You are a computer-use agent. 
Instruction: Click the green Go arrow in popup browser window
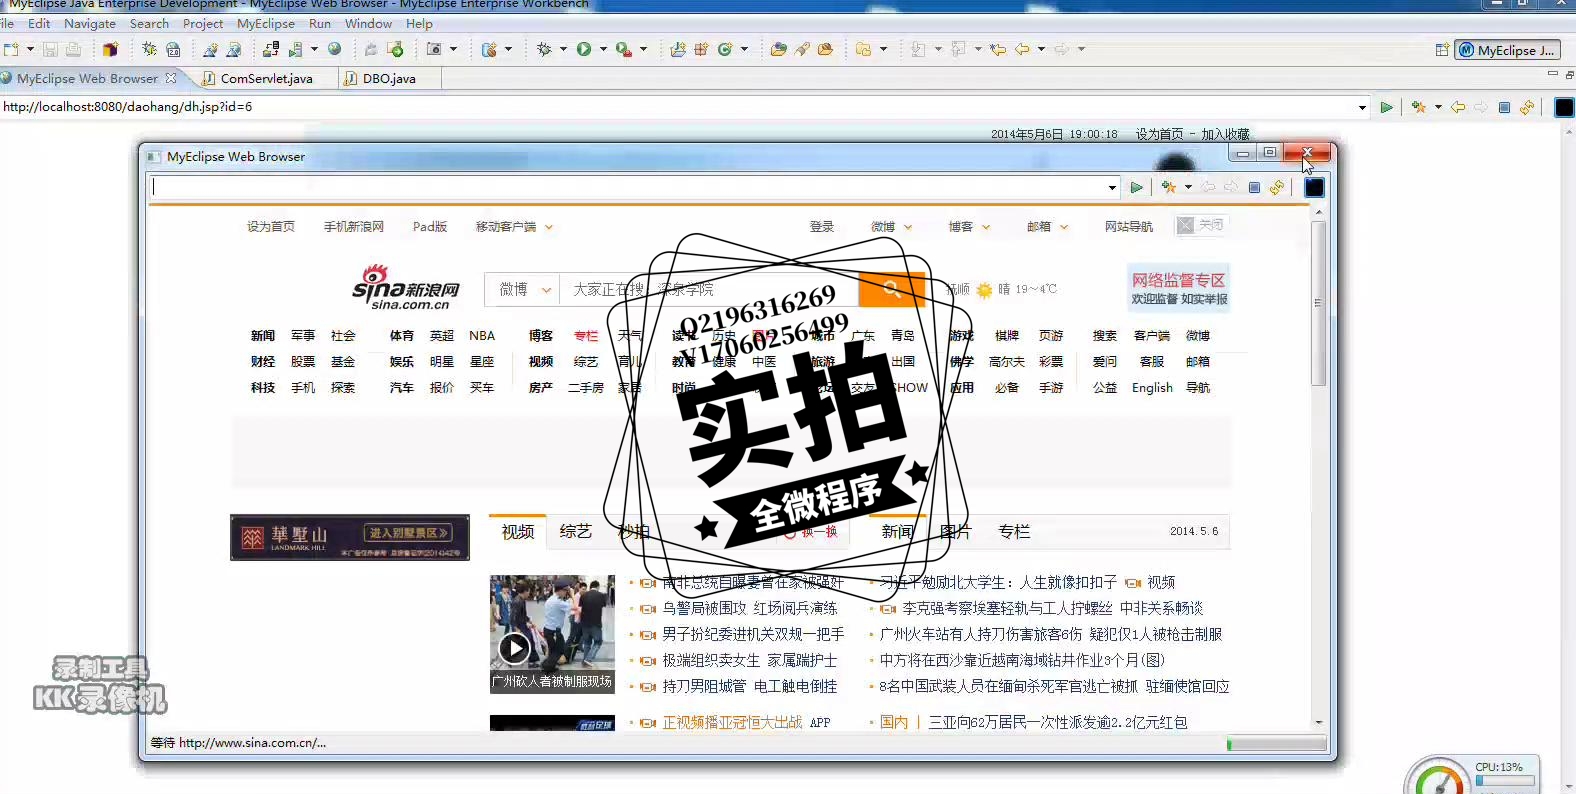click(x=1137, y=187)
